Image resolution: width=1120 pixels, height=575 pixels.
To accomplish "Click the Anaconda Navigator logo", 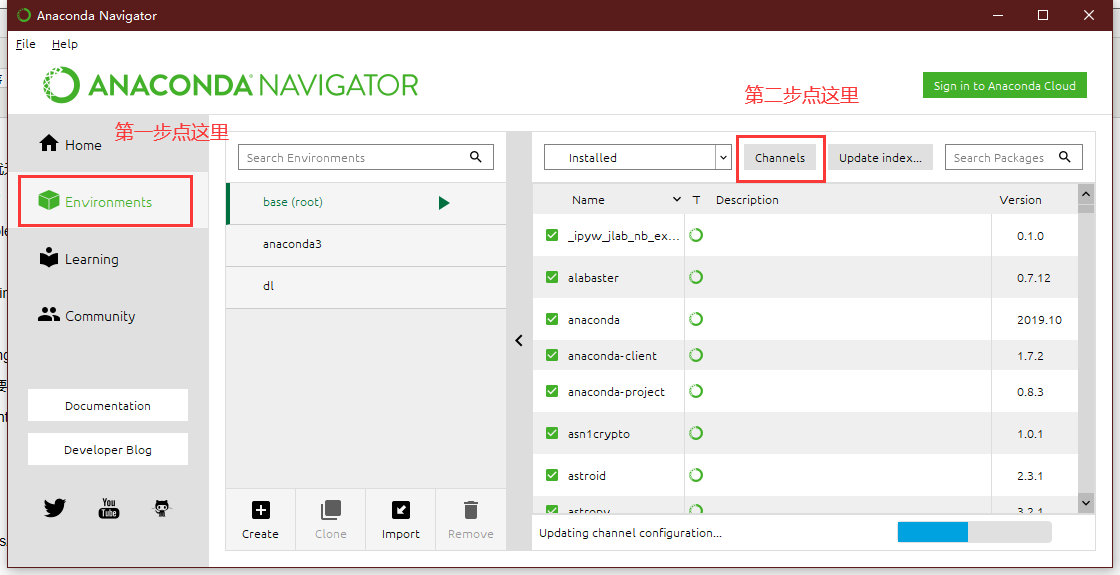I will pyautogui.click(x=230, y=85).
